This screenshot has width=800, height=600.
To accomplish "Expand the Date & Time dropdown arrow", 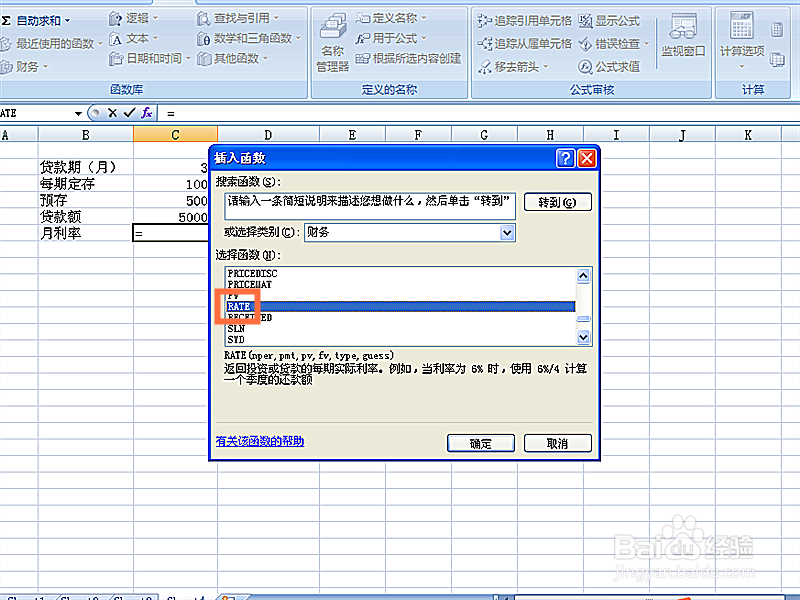I will (x=188, y=59).
